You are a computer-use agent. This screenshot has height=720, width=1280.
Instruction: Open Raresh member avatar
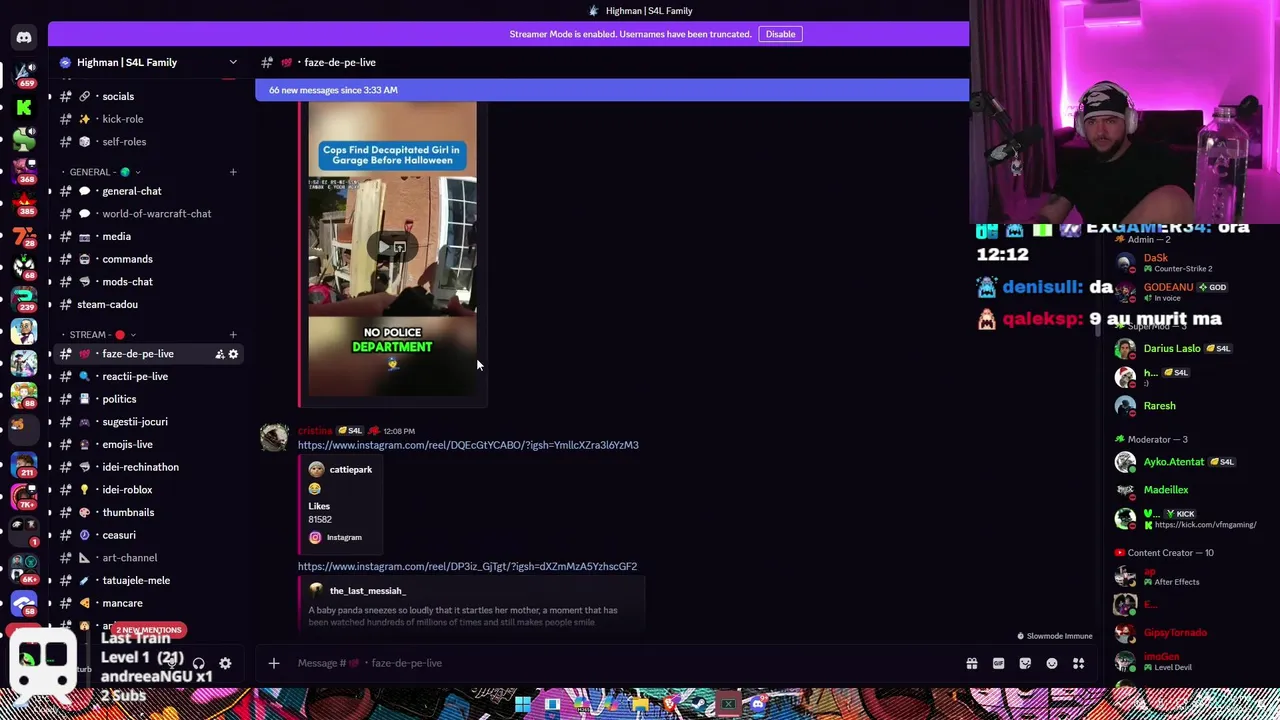[x=1126, y=406]
